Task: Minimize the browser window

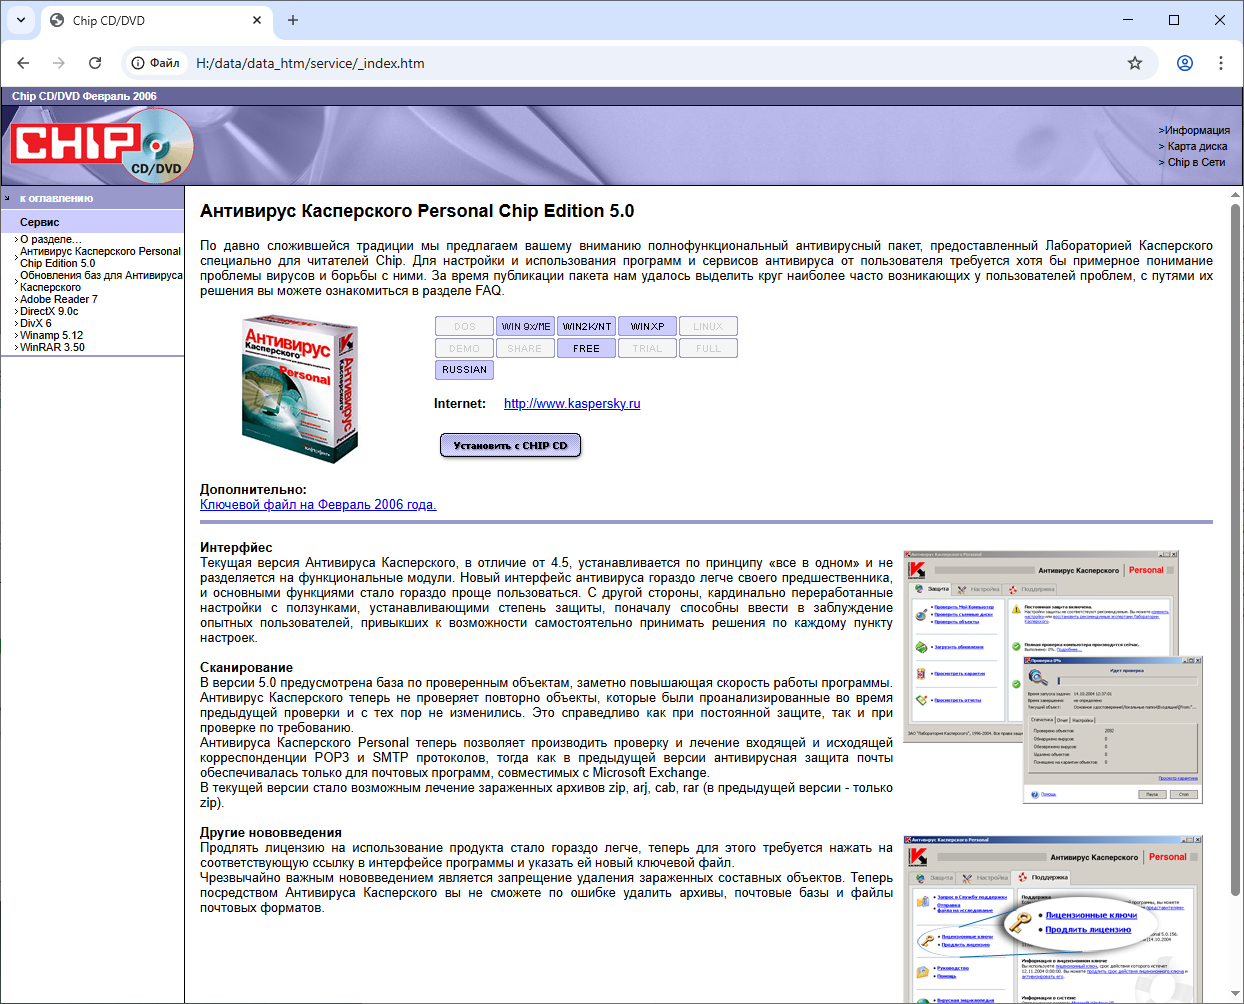Action: point(1128,20)
